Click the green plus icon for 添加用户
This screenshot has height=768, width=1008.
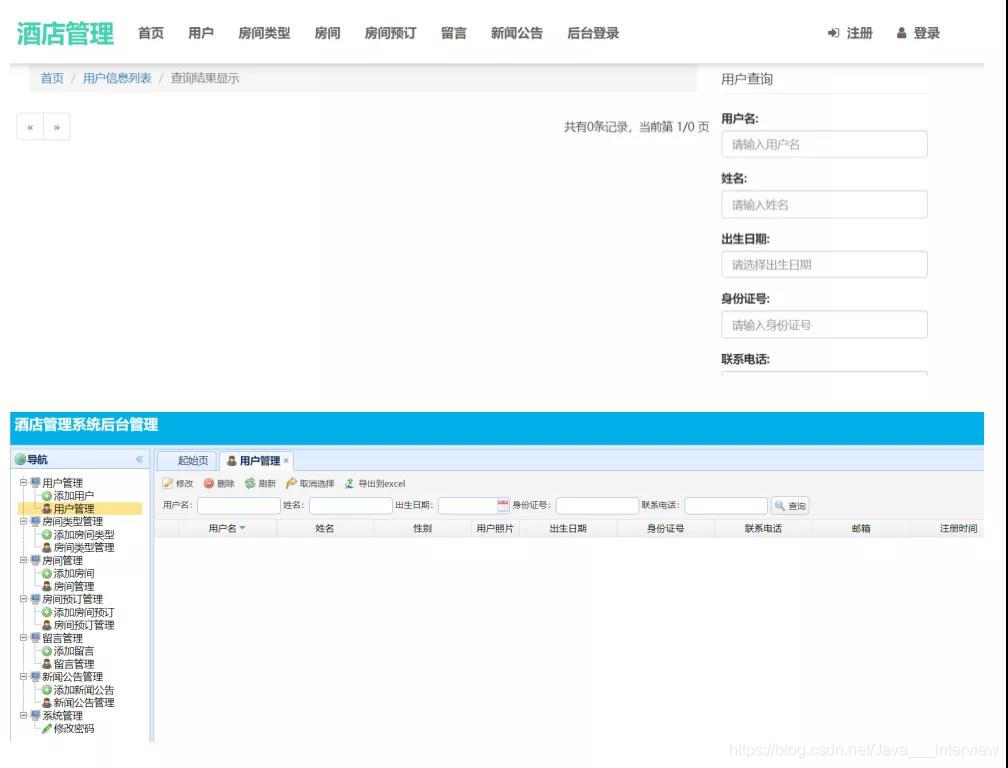click(47, 496)
